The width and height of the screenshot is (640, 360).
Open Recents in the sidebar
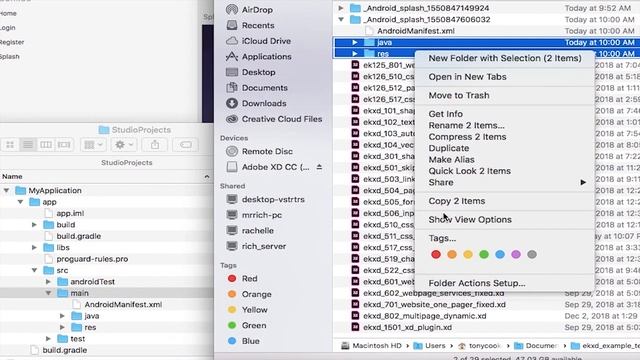[250, 25]
